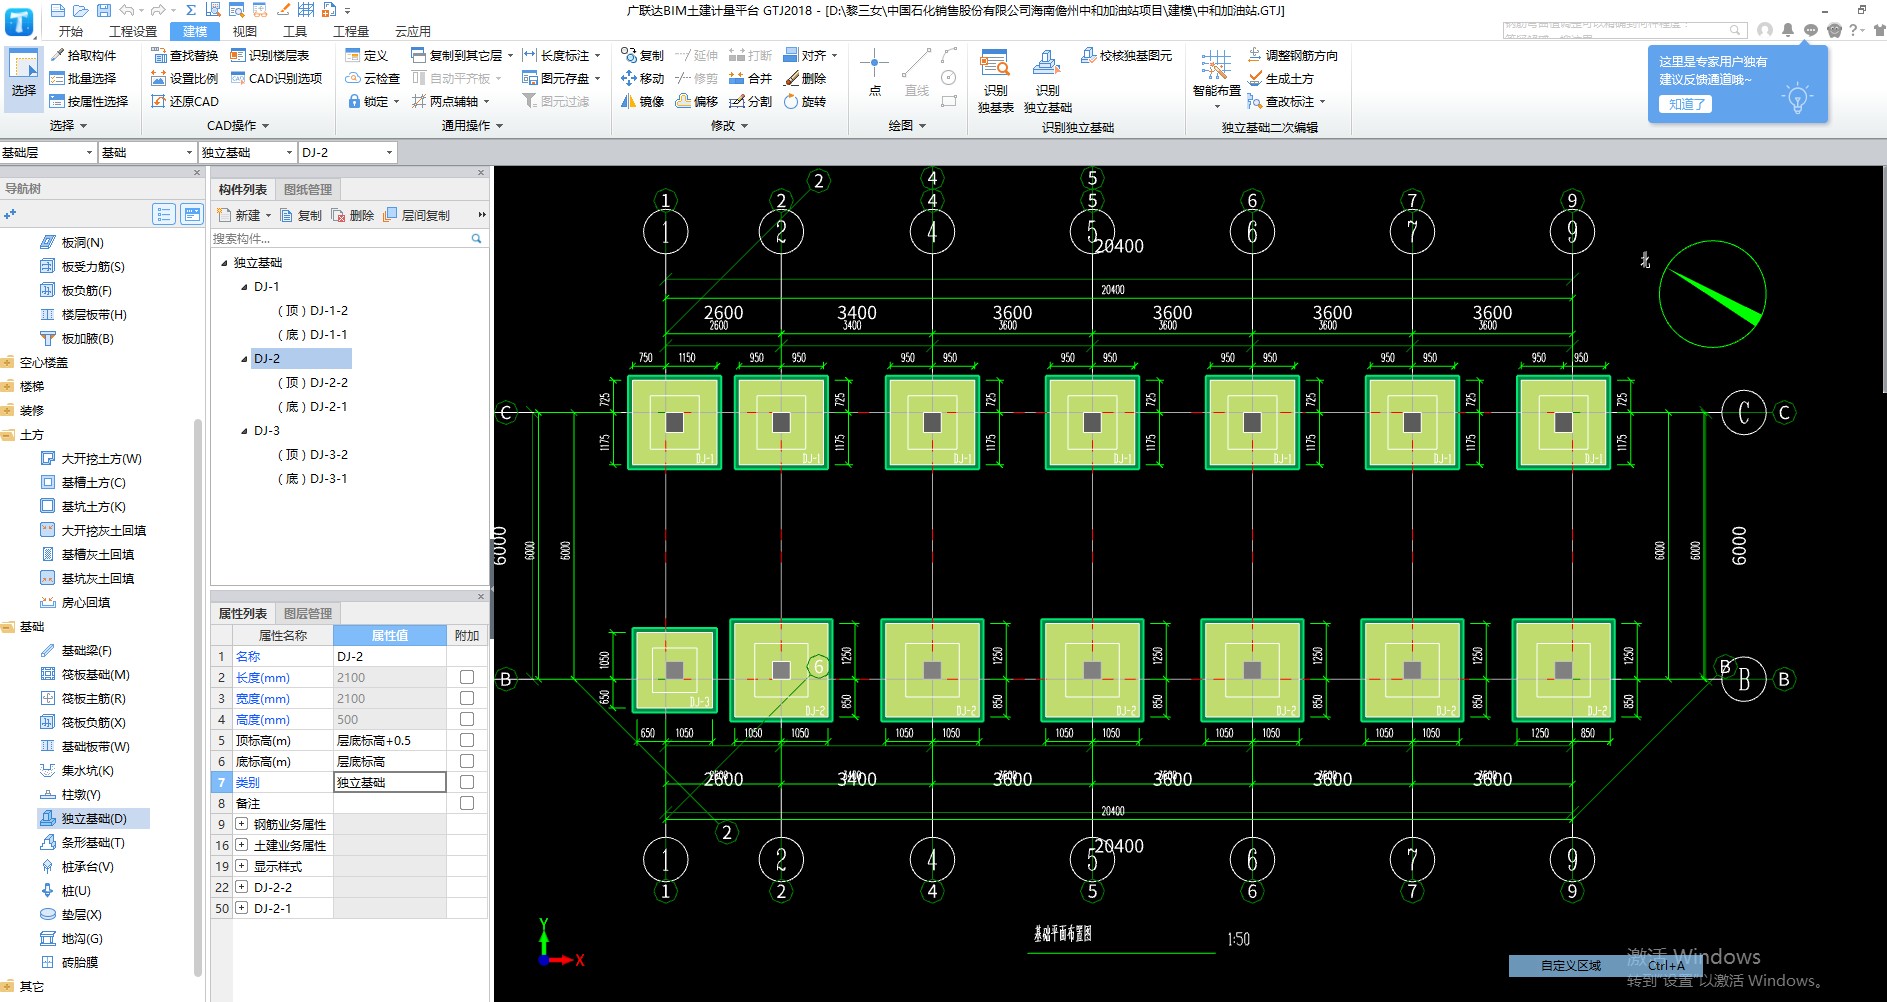
Task: Select 桩承台(V) in navigation tree
Action: (x=77, y=867)
